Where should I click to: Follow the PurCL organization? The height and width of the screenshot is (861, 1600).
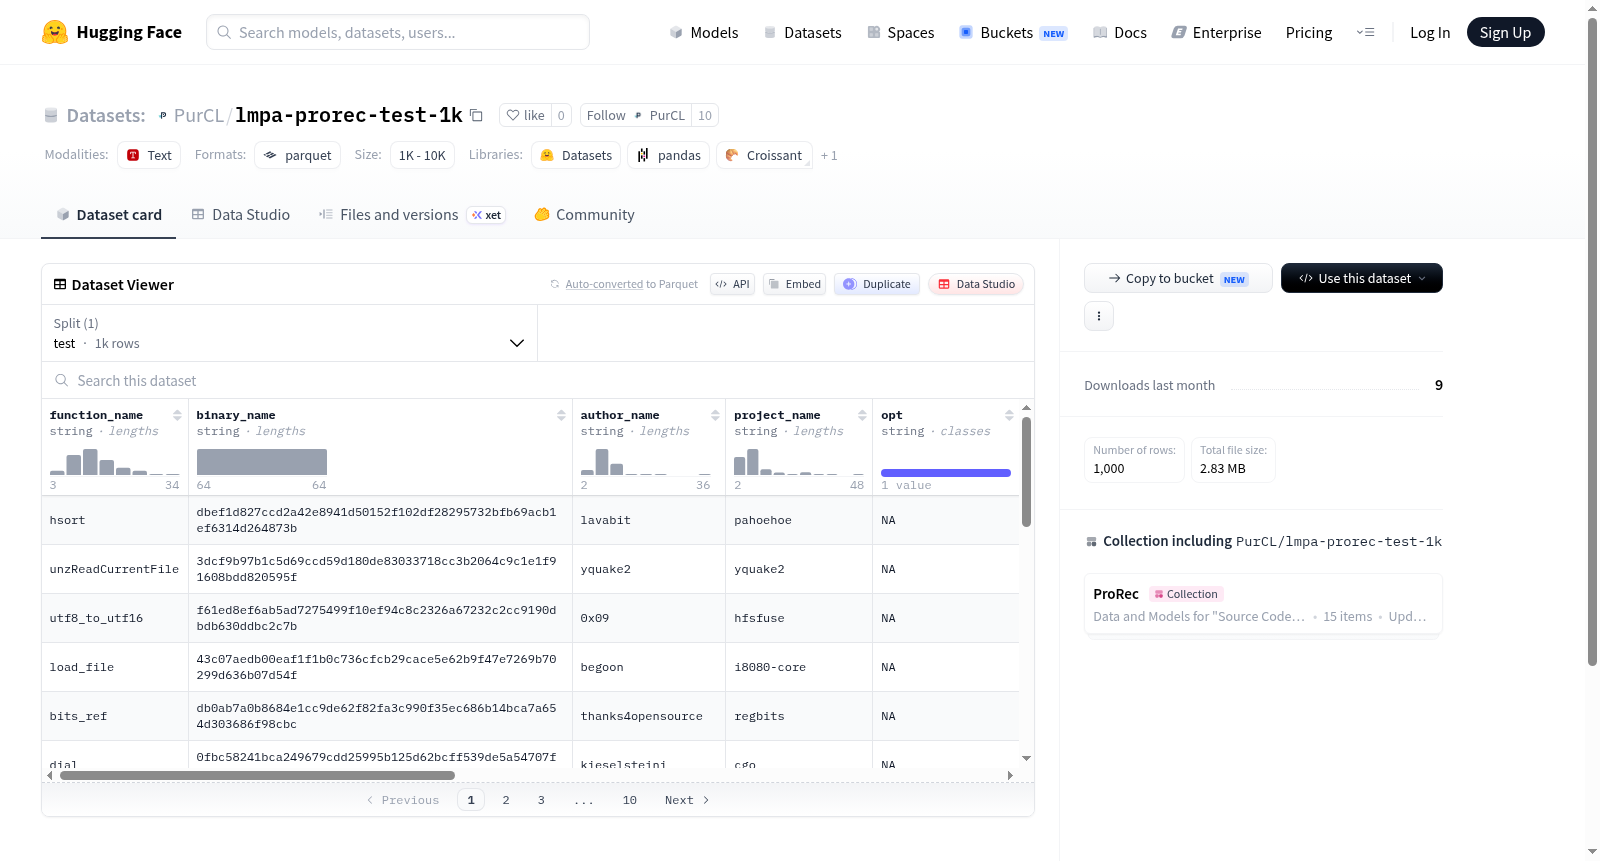click(636, 115)
